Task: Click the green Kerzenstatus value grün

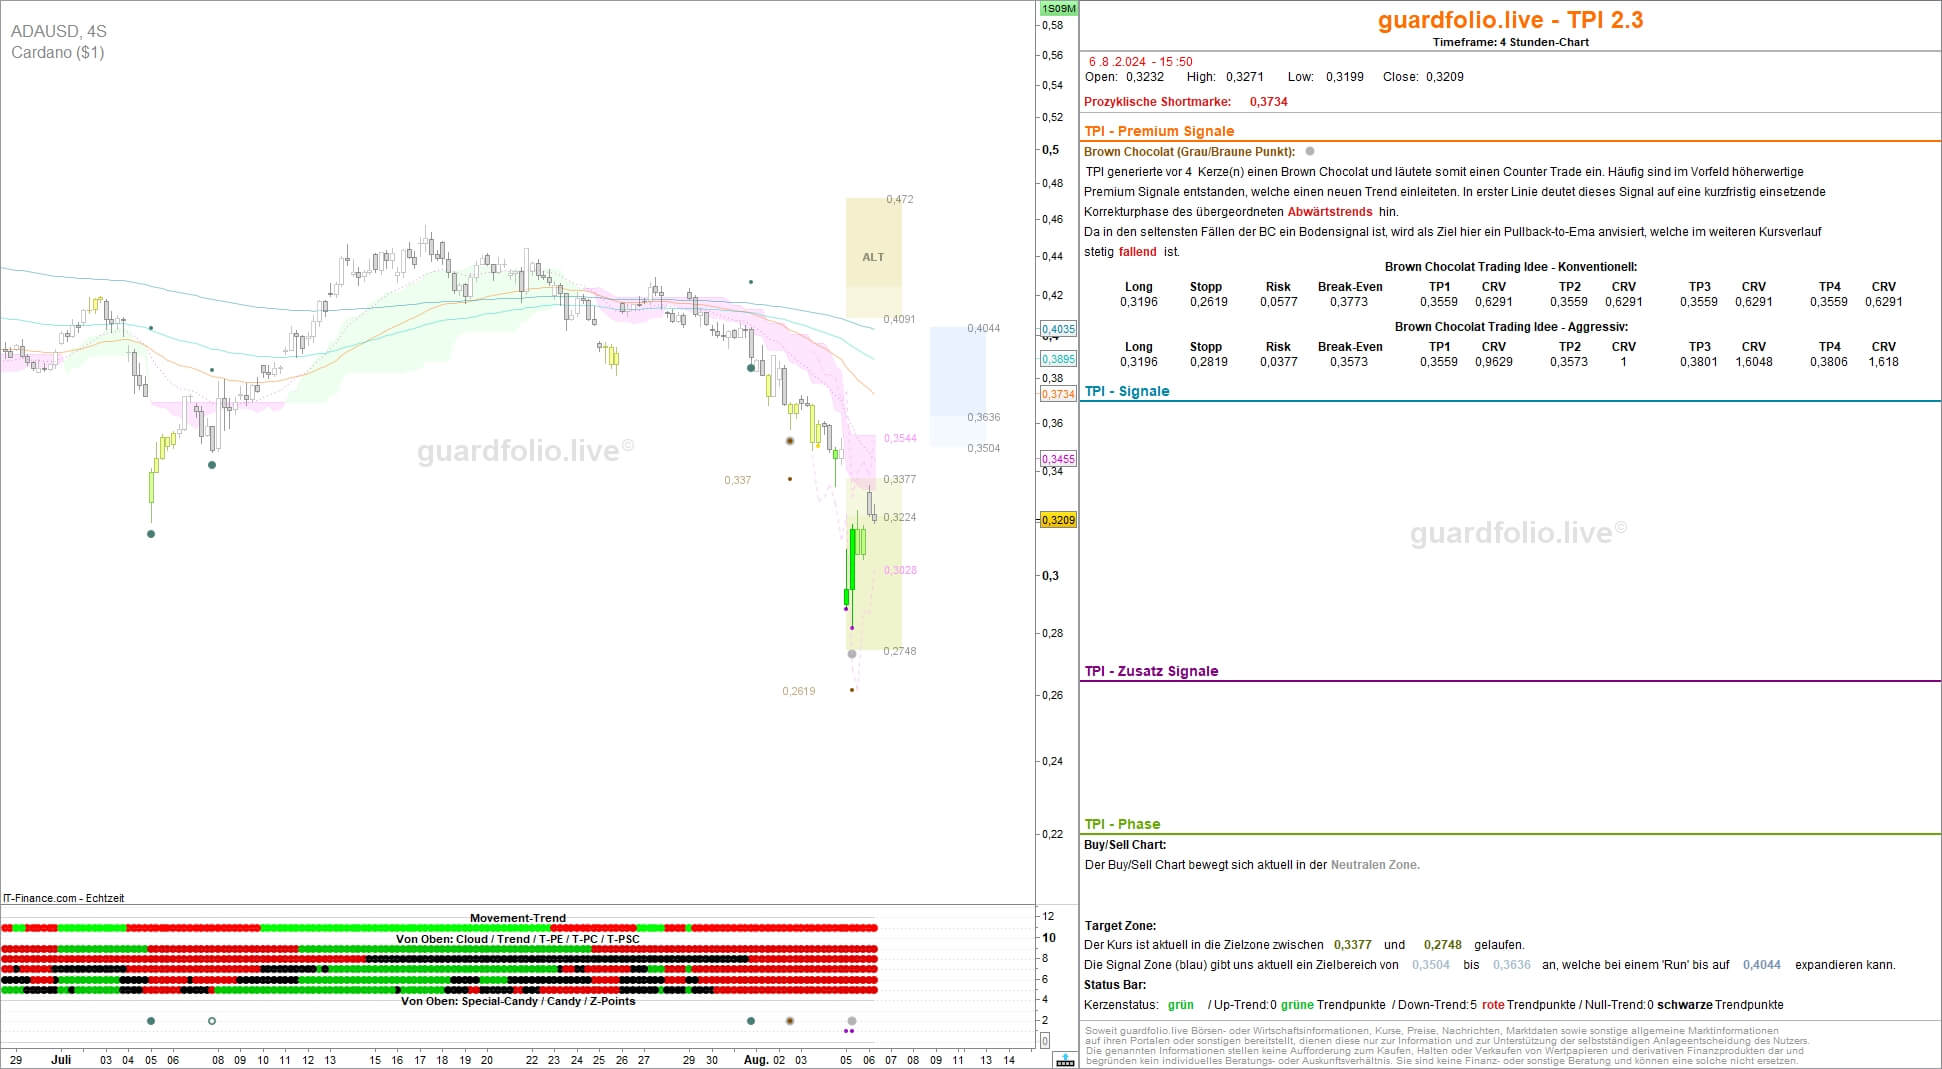Action: (x=1181, y=1005)
